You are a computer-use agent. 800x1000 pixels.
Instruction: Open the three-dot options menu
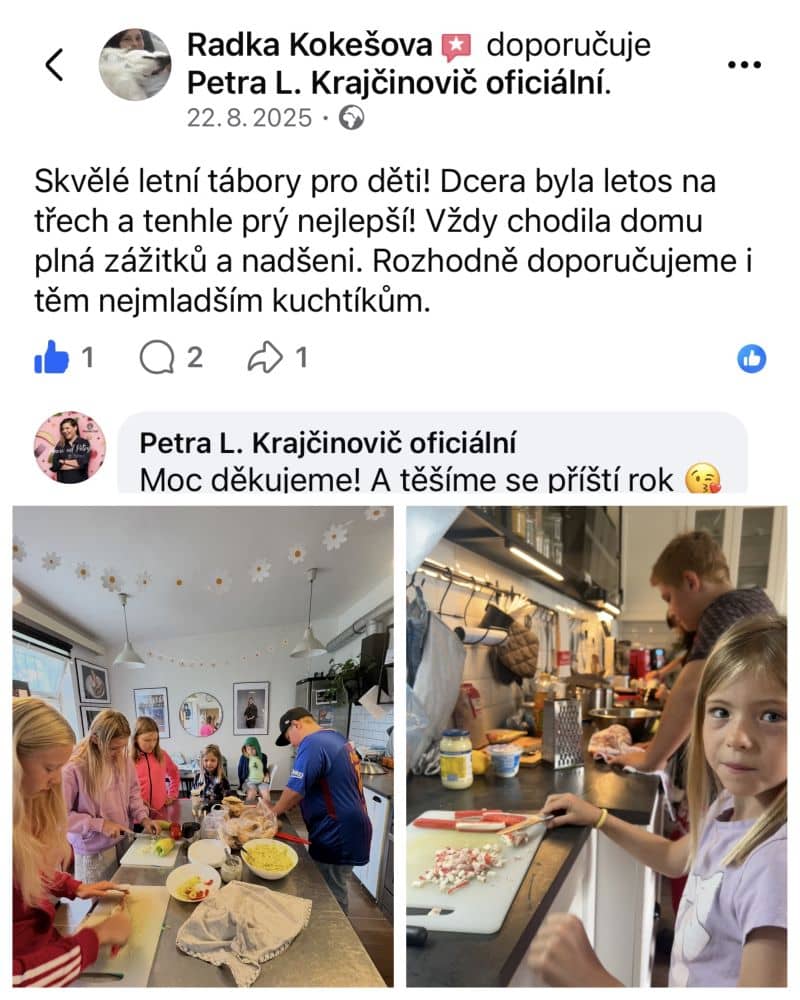tap(744, 64)
